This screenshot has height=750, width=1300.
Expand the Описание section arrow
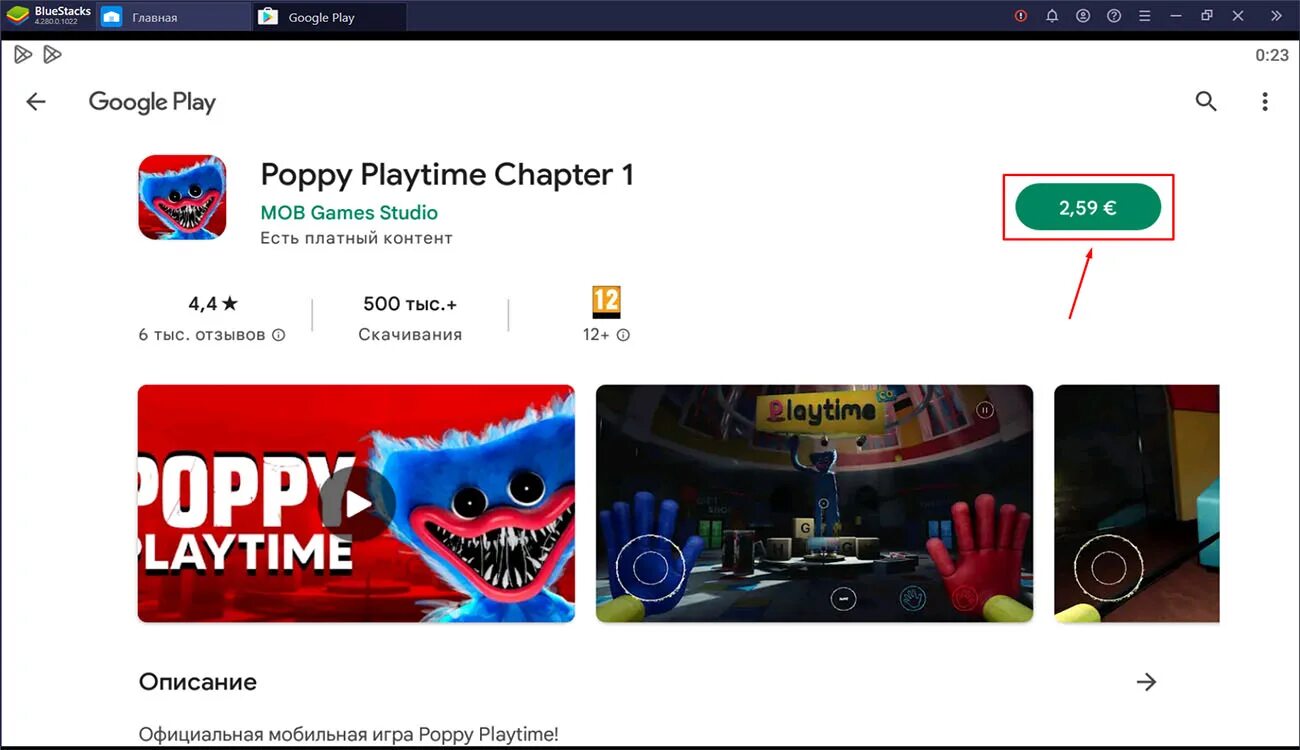pos(1146,682)
